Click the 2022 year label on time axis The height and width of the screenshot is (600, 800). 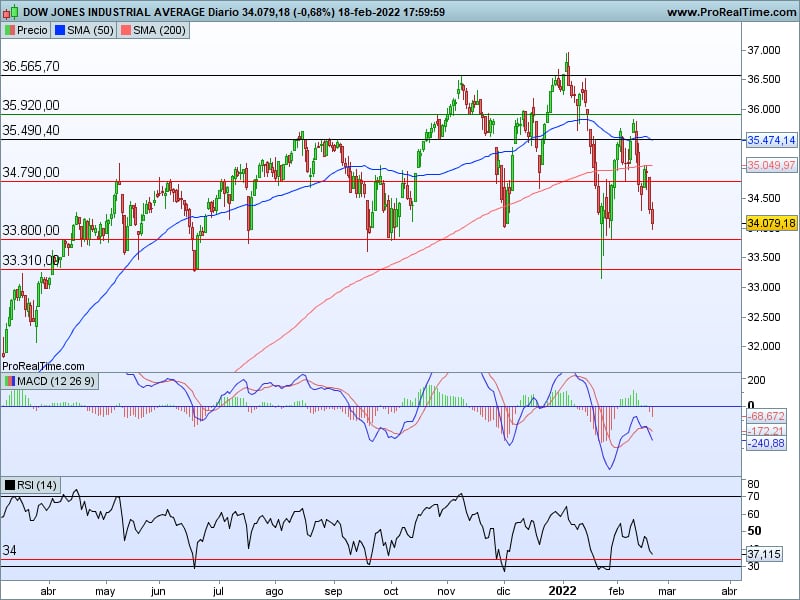(562, 591)
